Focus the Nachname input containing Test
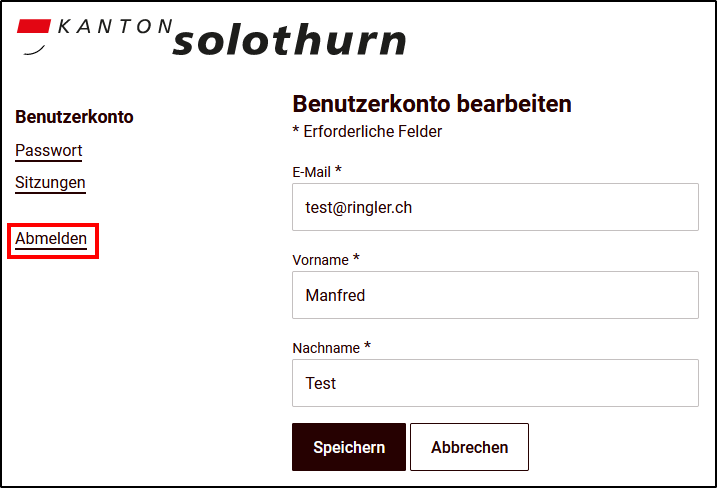Image resolution: width=717 pixels, height=488 pixels. (x=495, y=383)
